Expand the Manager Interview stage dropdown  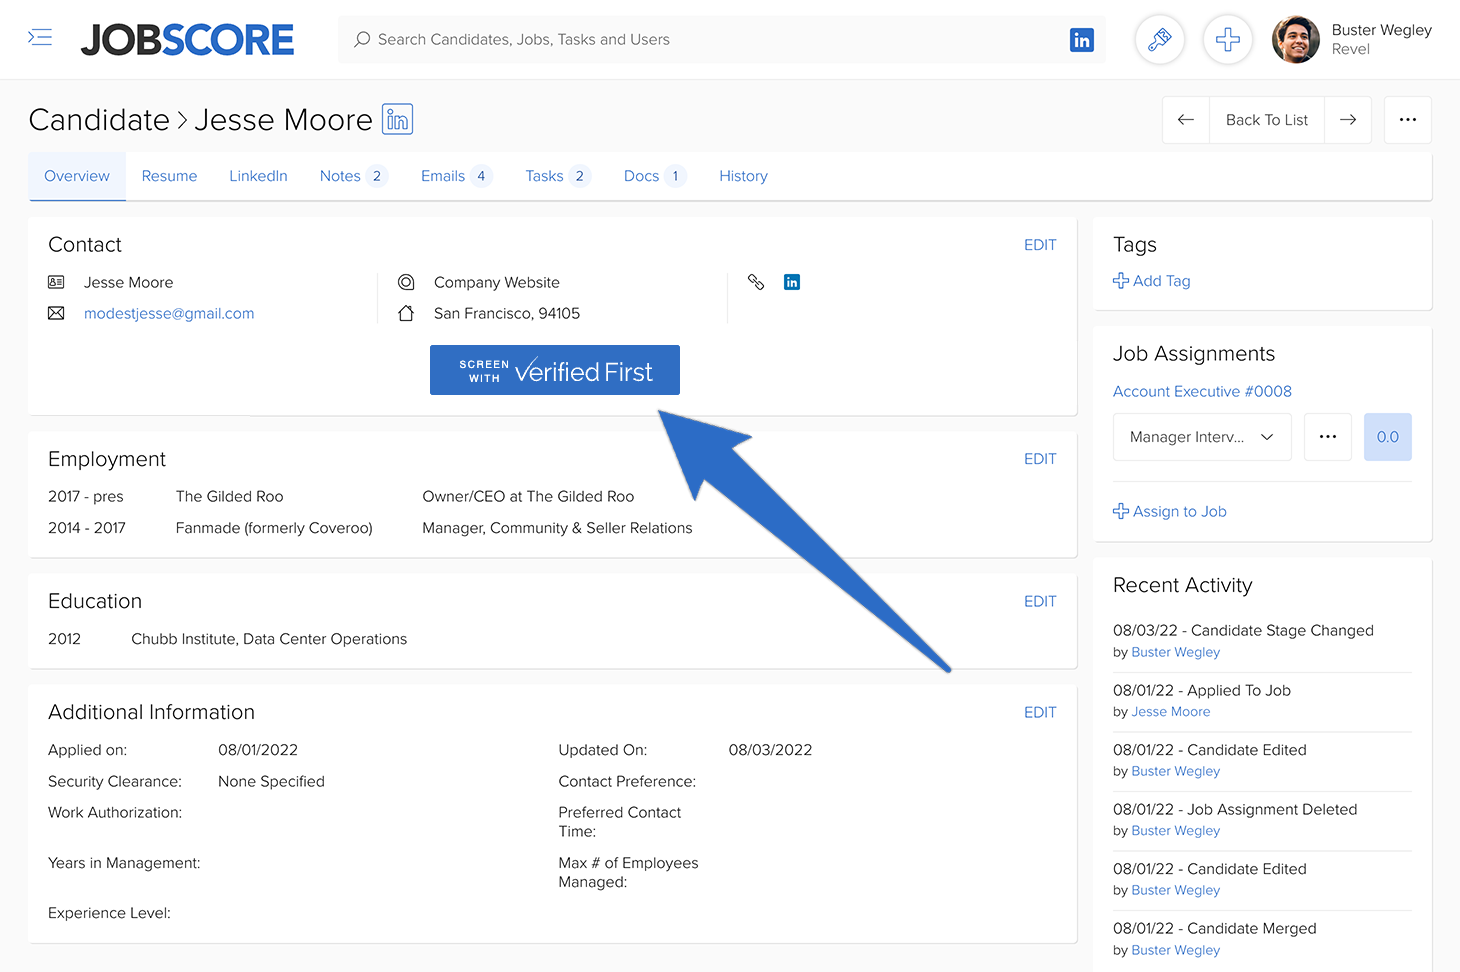(1202, 437)
